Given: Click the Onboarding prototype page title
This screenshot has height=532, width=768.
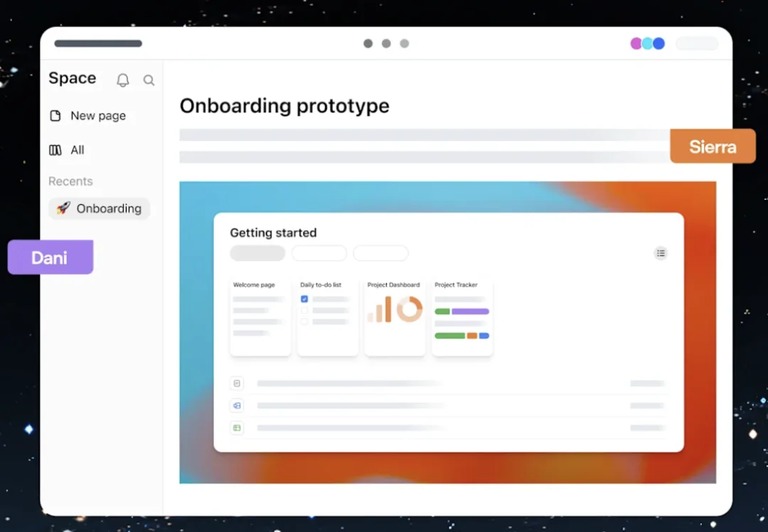Looking at the screenshot, I should click(x=285, y=106).
